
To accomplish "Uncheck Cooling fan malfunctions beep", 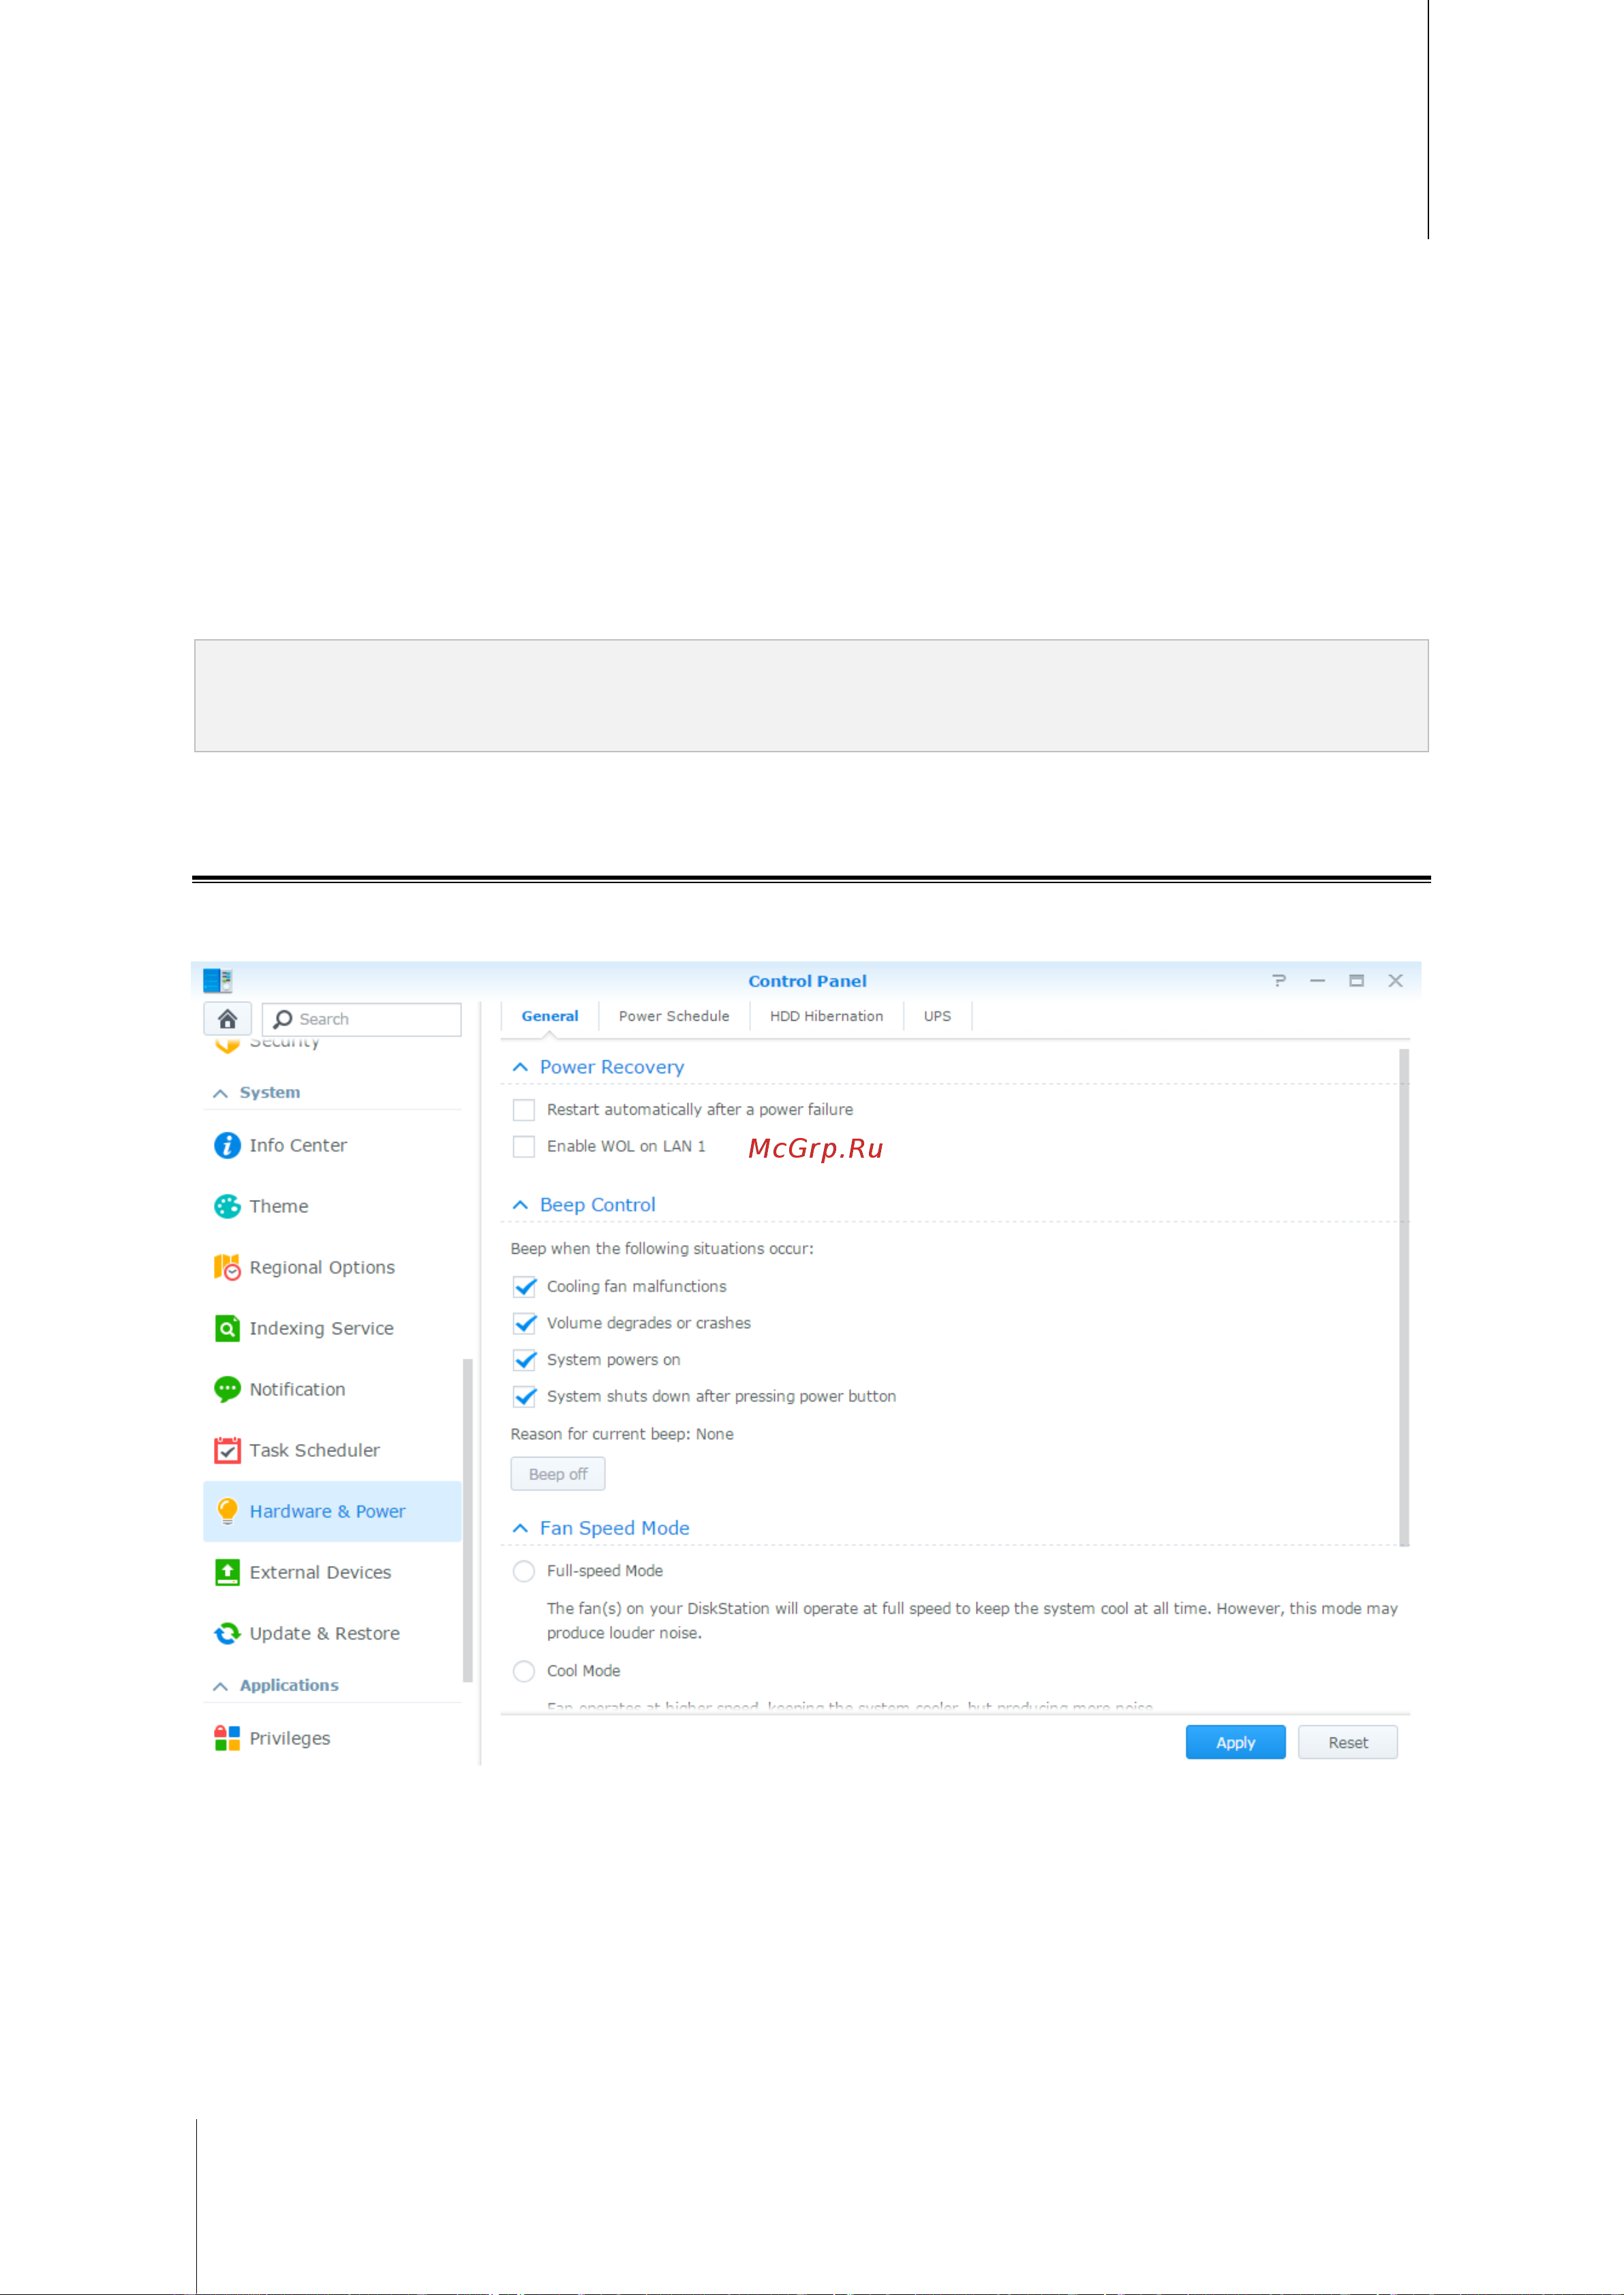I will click(x=524, y=1286).
